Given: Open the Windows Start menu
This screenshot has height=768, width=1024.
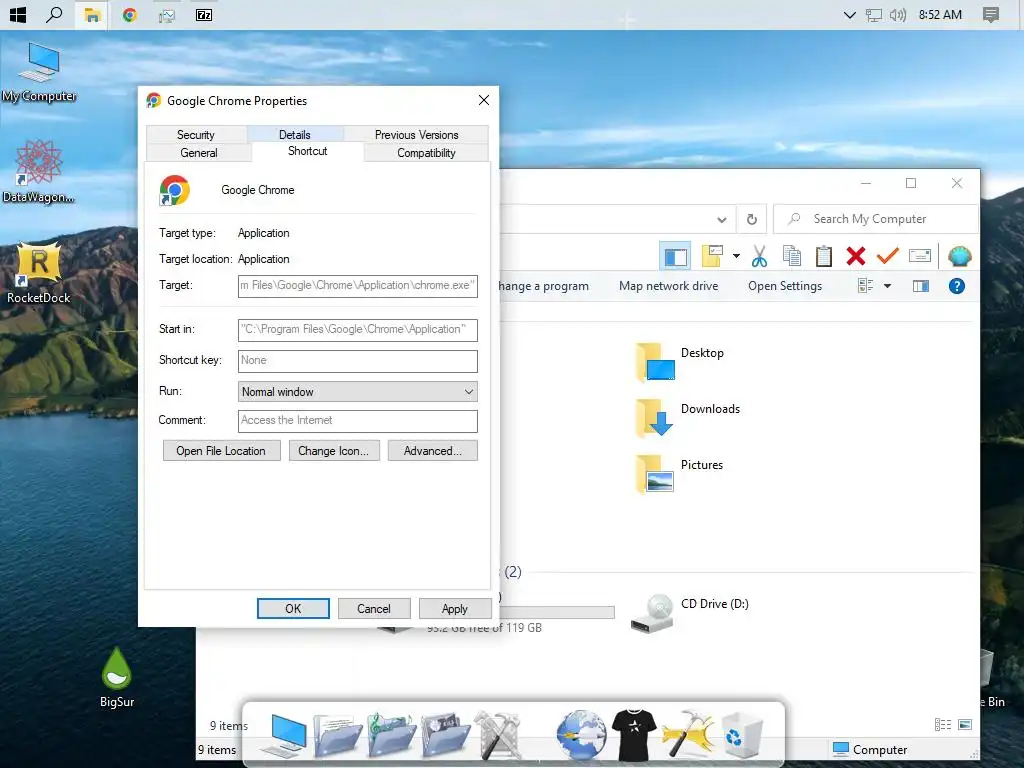Looking at the screenshot, I should point(18,14).
